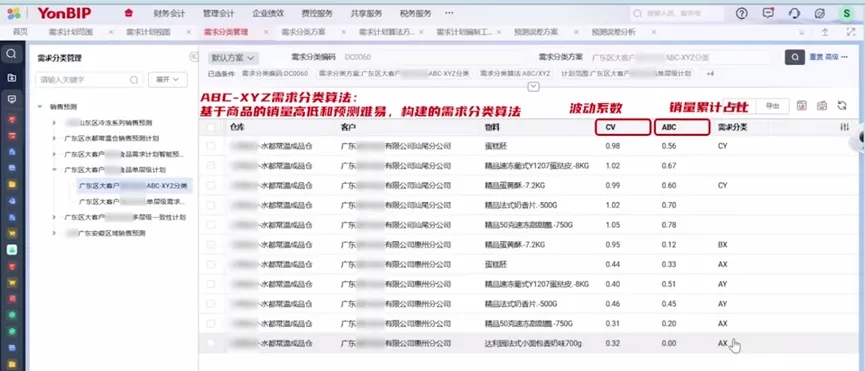
Task: Open the 财务会计 menu
Action: pos(169,13)
